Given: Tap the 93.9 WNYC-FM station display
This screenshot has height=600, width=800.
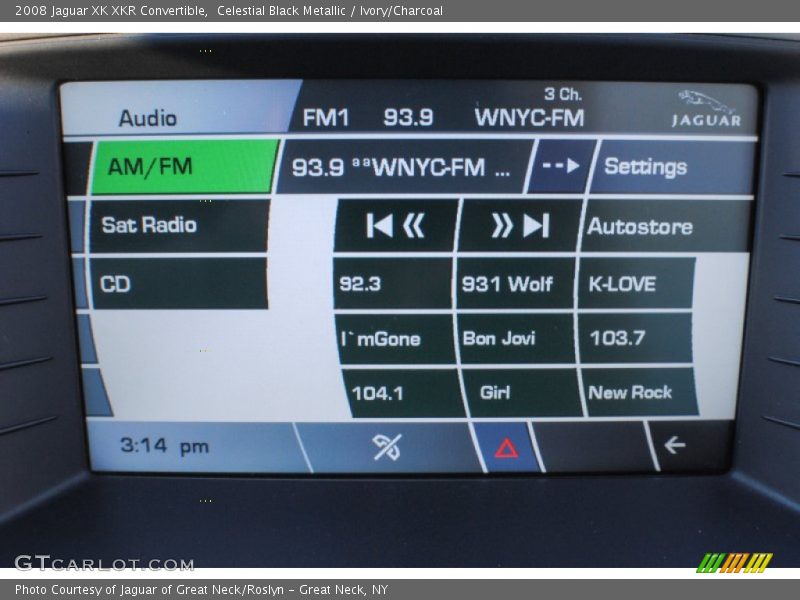Looking at the screenshot, I should (402, 167).
